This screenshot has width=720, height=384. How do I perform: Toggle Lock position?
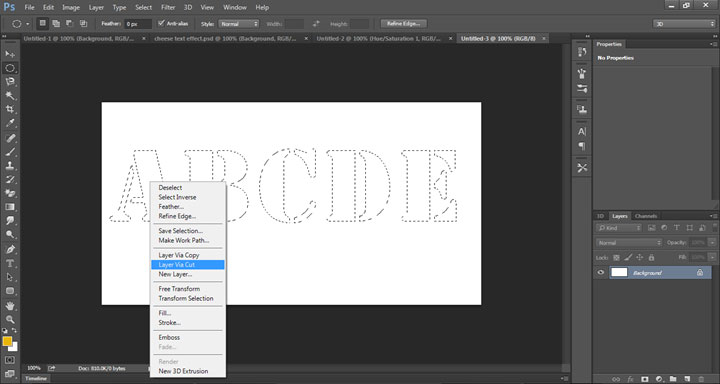(640, 258)
